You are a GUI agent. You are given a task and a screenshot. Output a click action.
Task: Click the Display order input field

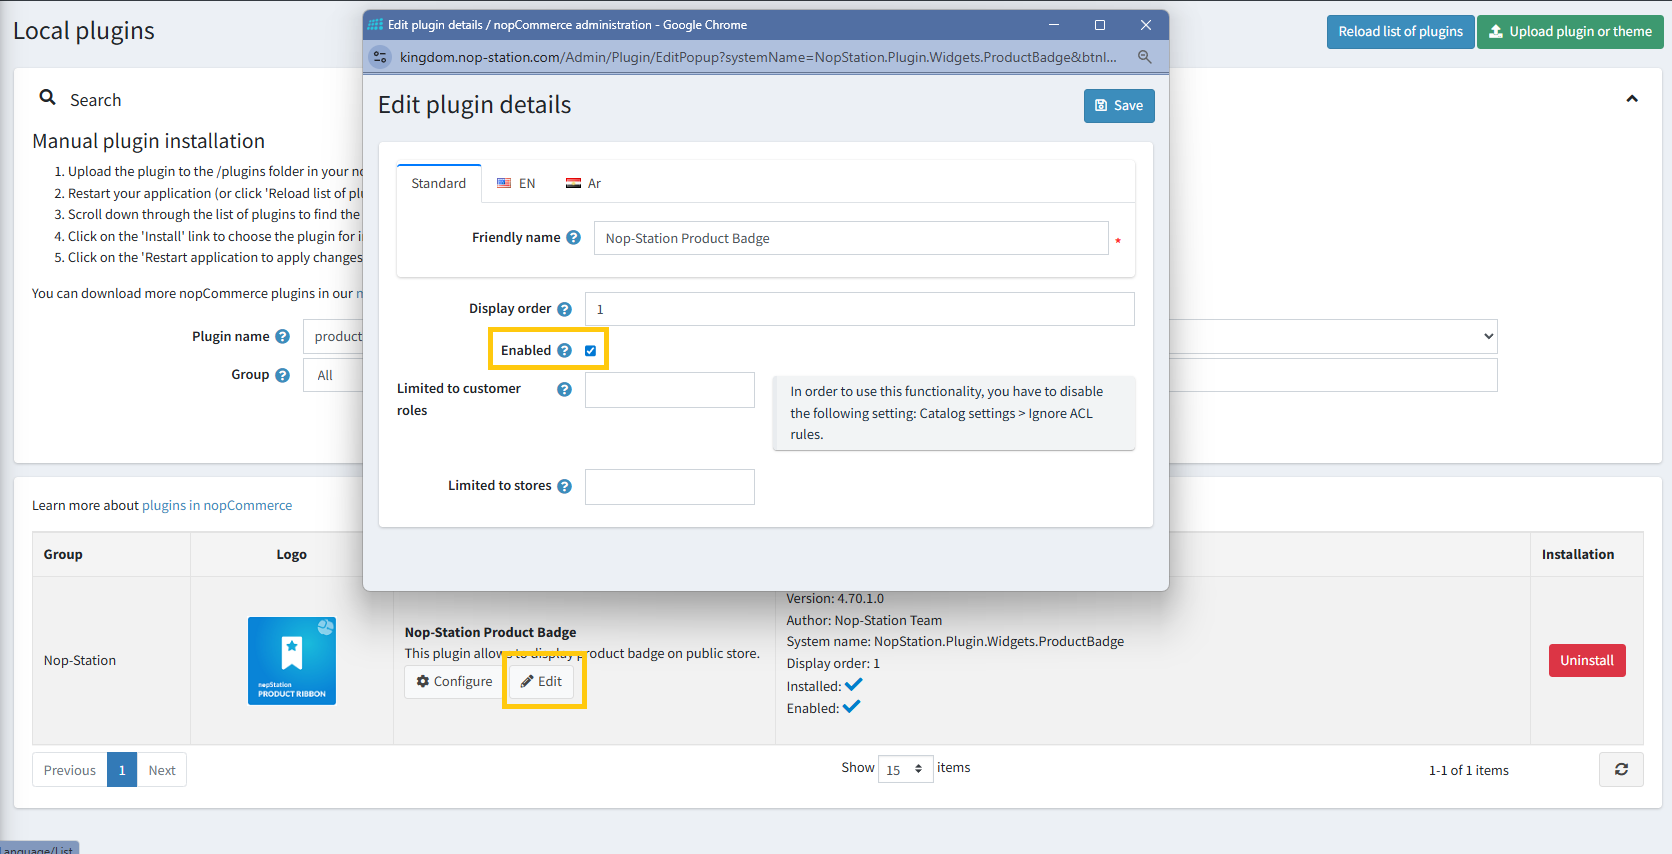click(x=859, y=309)
